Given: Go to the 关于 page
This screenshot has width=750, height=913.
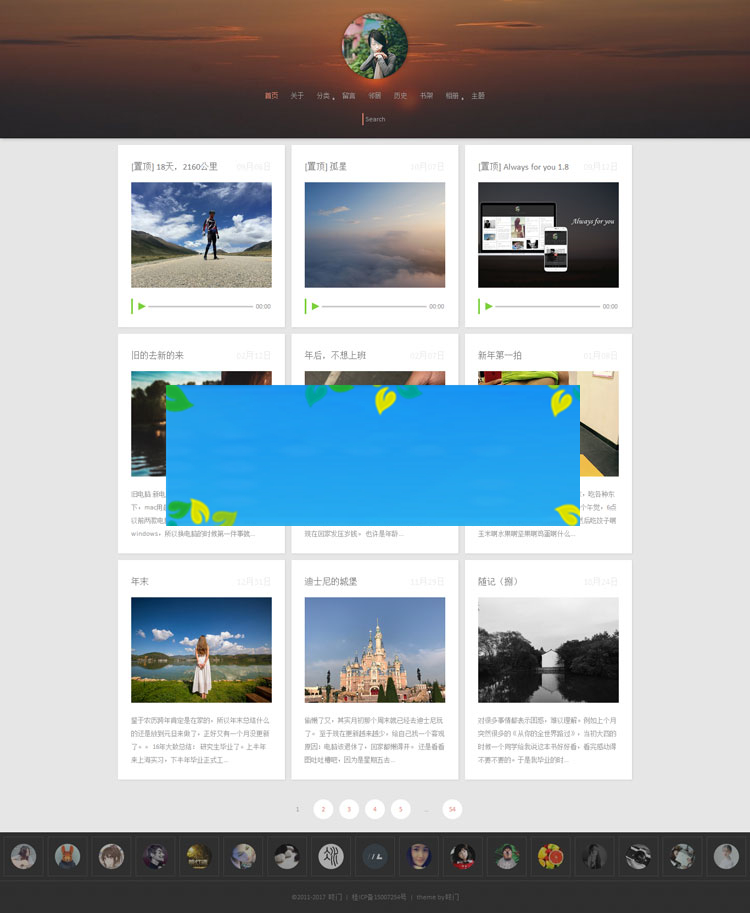Looking at the screenshot, I should click(297, 96).
